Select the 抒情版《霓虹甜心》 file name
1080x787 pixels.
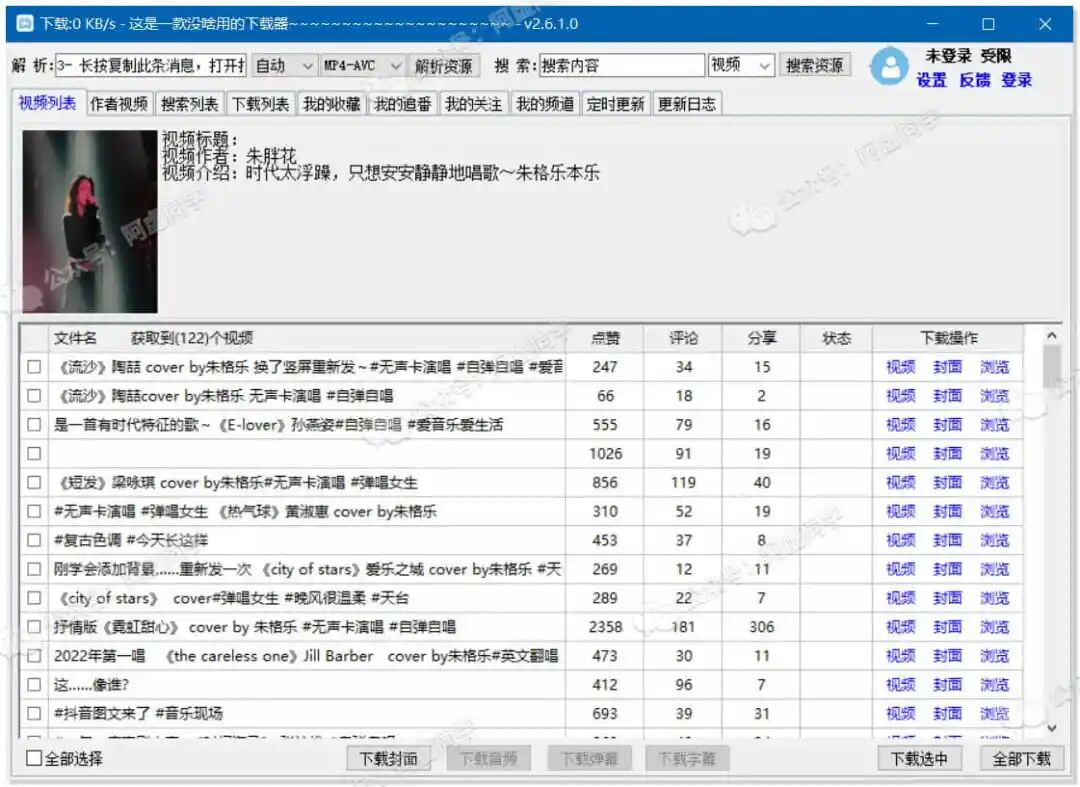click(x=255, y=627)
